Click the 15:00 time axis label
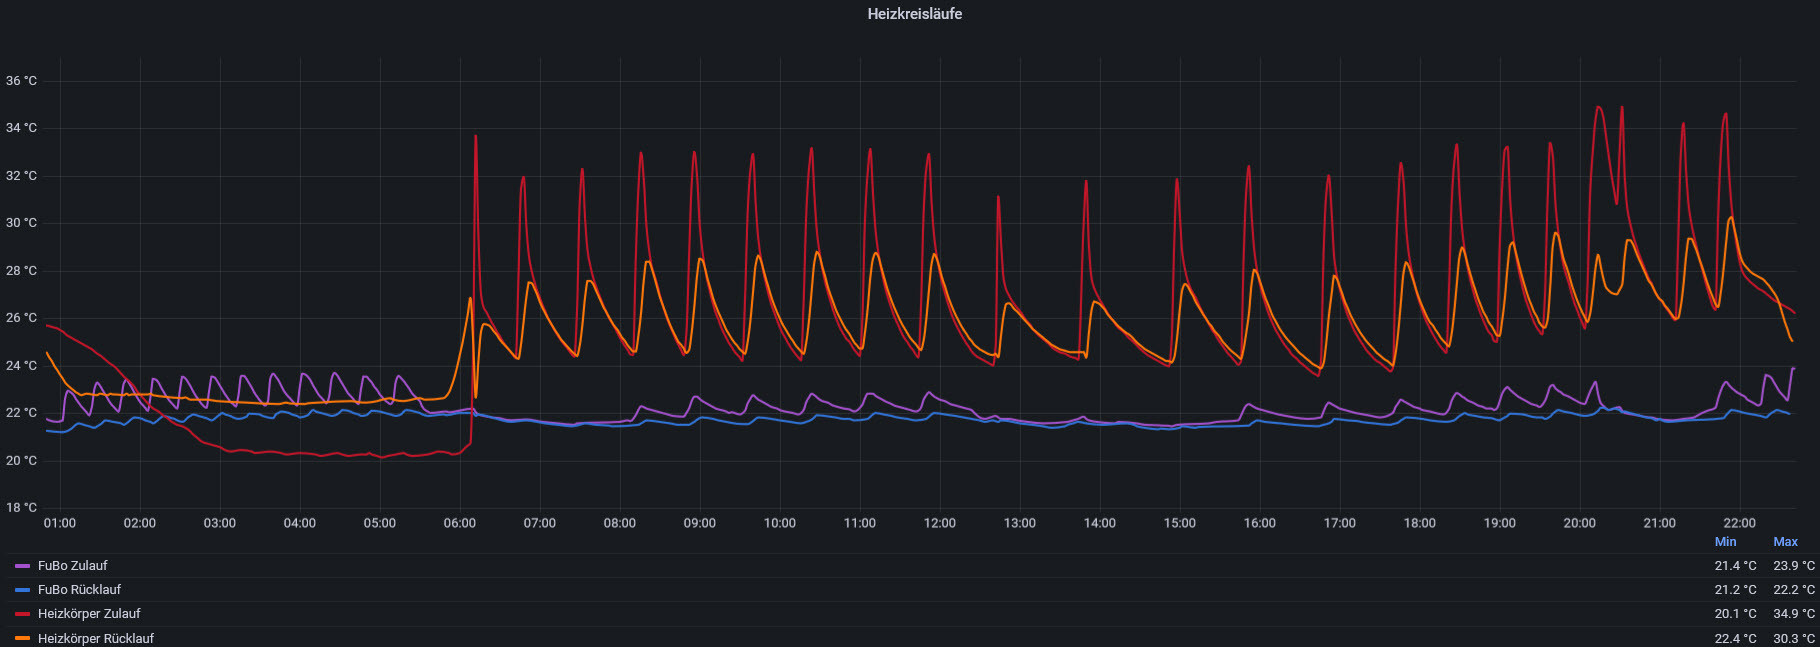Viewport: 1820px width, 647px height. pos(1180,523)
